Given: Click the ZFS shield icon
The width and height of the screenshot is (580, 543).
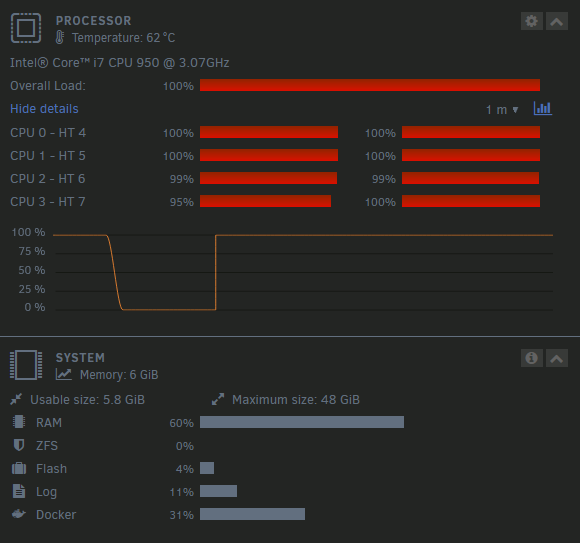Looking at the screenshot, I should click(x=19, y=445).
